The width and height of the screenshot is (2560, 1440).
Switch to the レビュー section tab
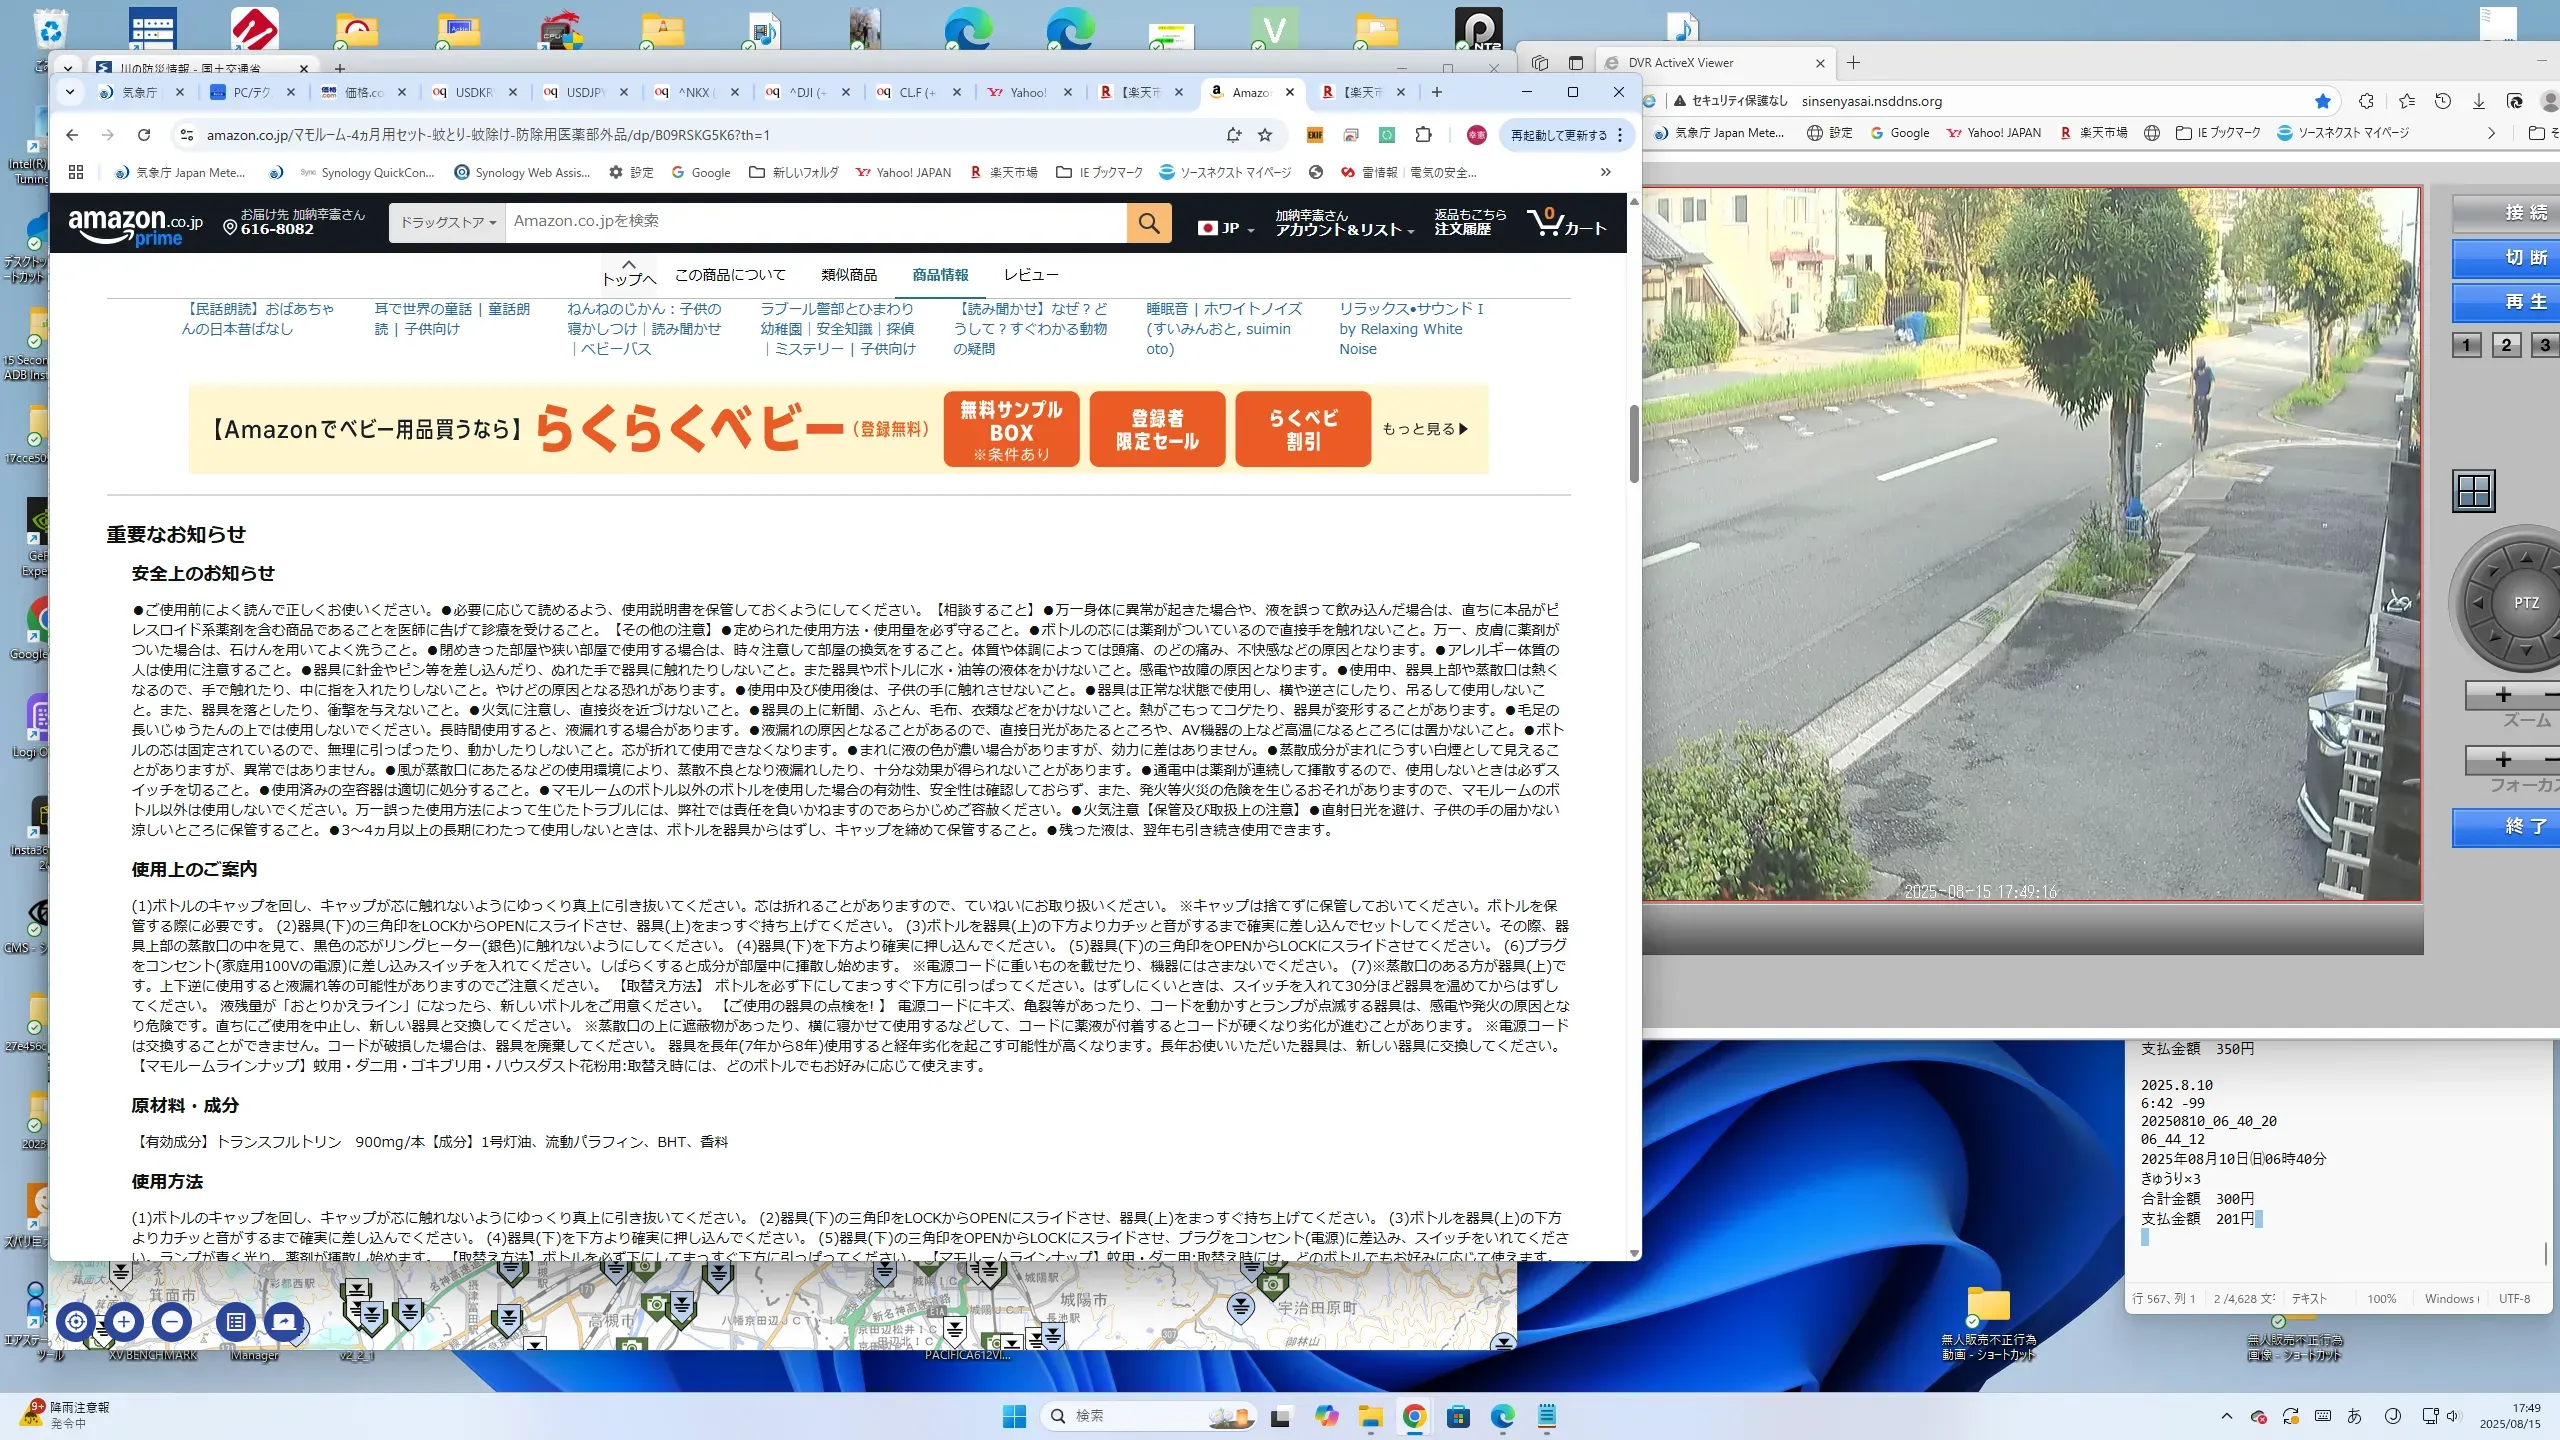(x=1030, y=275)
